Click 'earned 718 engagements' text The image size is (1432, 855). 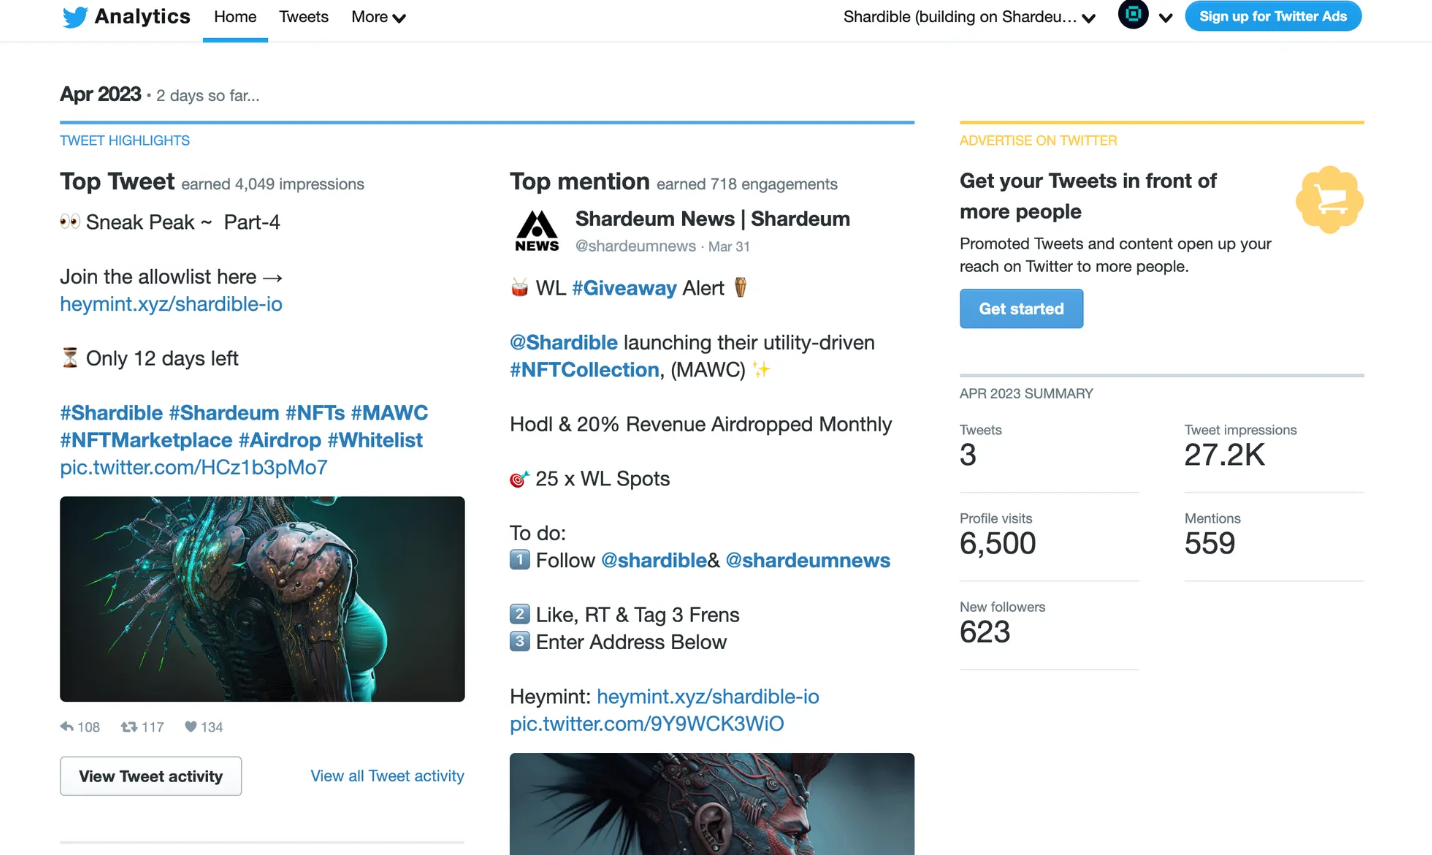coord(747,184)
